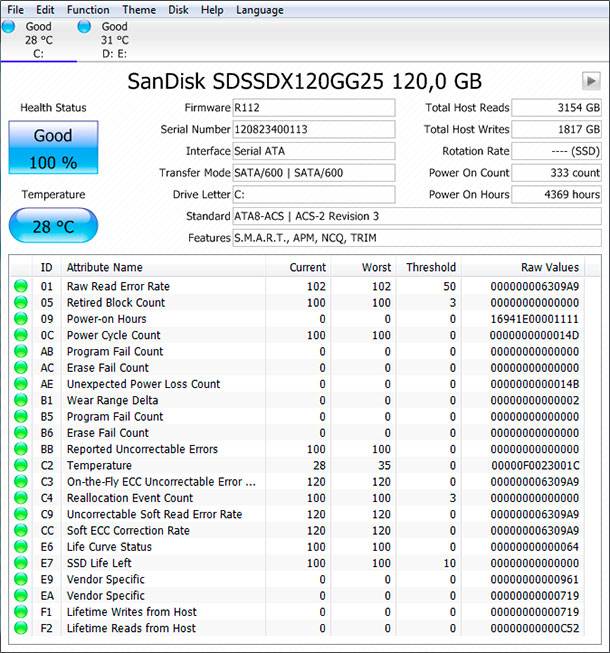Open the Theme menu
The width and height of the screenshot is (610, 653).
pyautogui.click(x=139, y=10)
